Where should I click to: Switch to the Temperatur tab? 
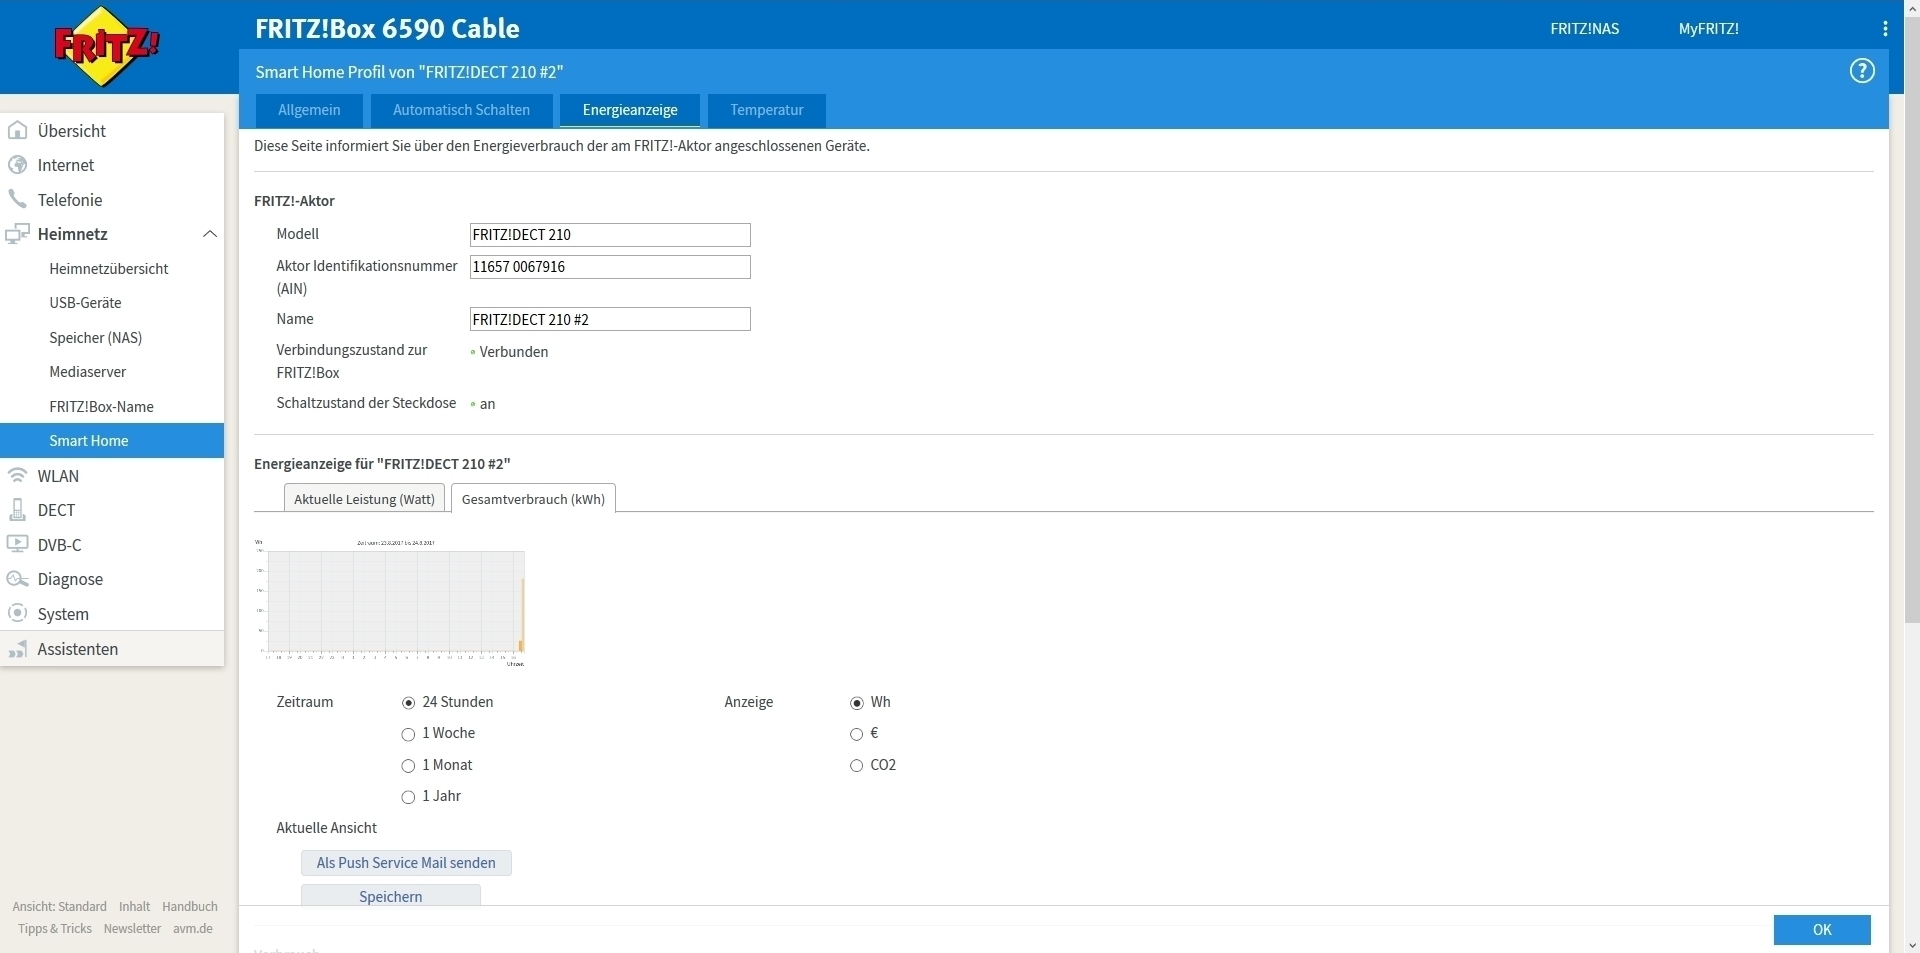[x=766, y=110]
